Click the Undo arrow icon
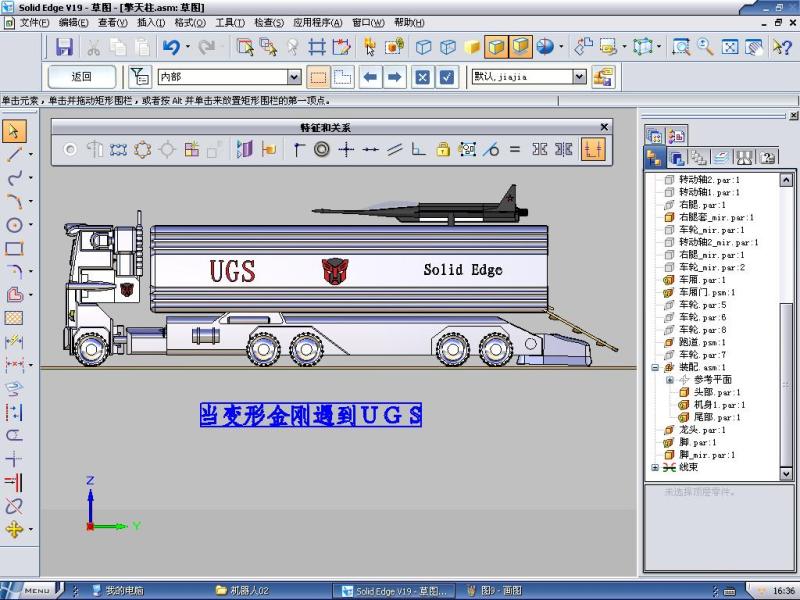 pos(171,47)
